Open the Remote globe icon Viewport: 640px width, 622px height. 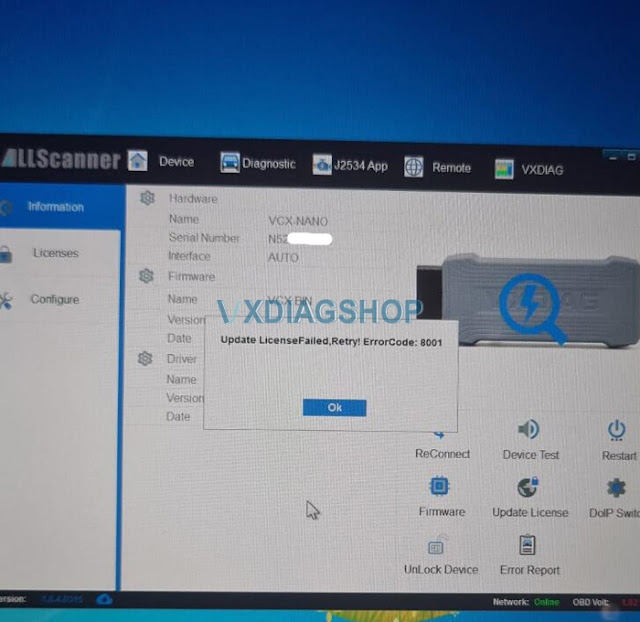pyautogui.click(x=413, y=167)
